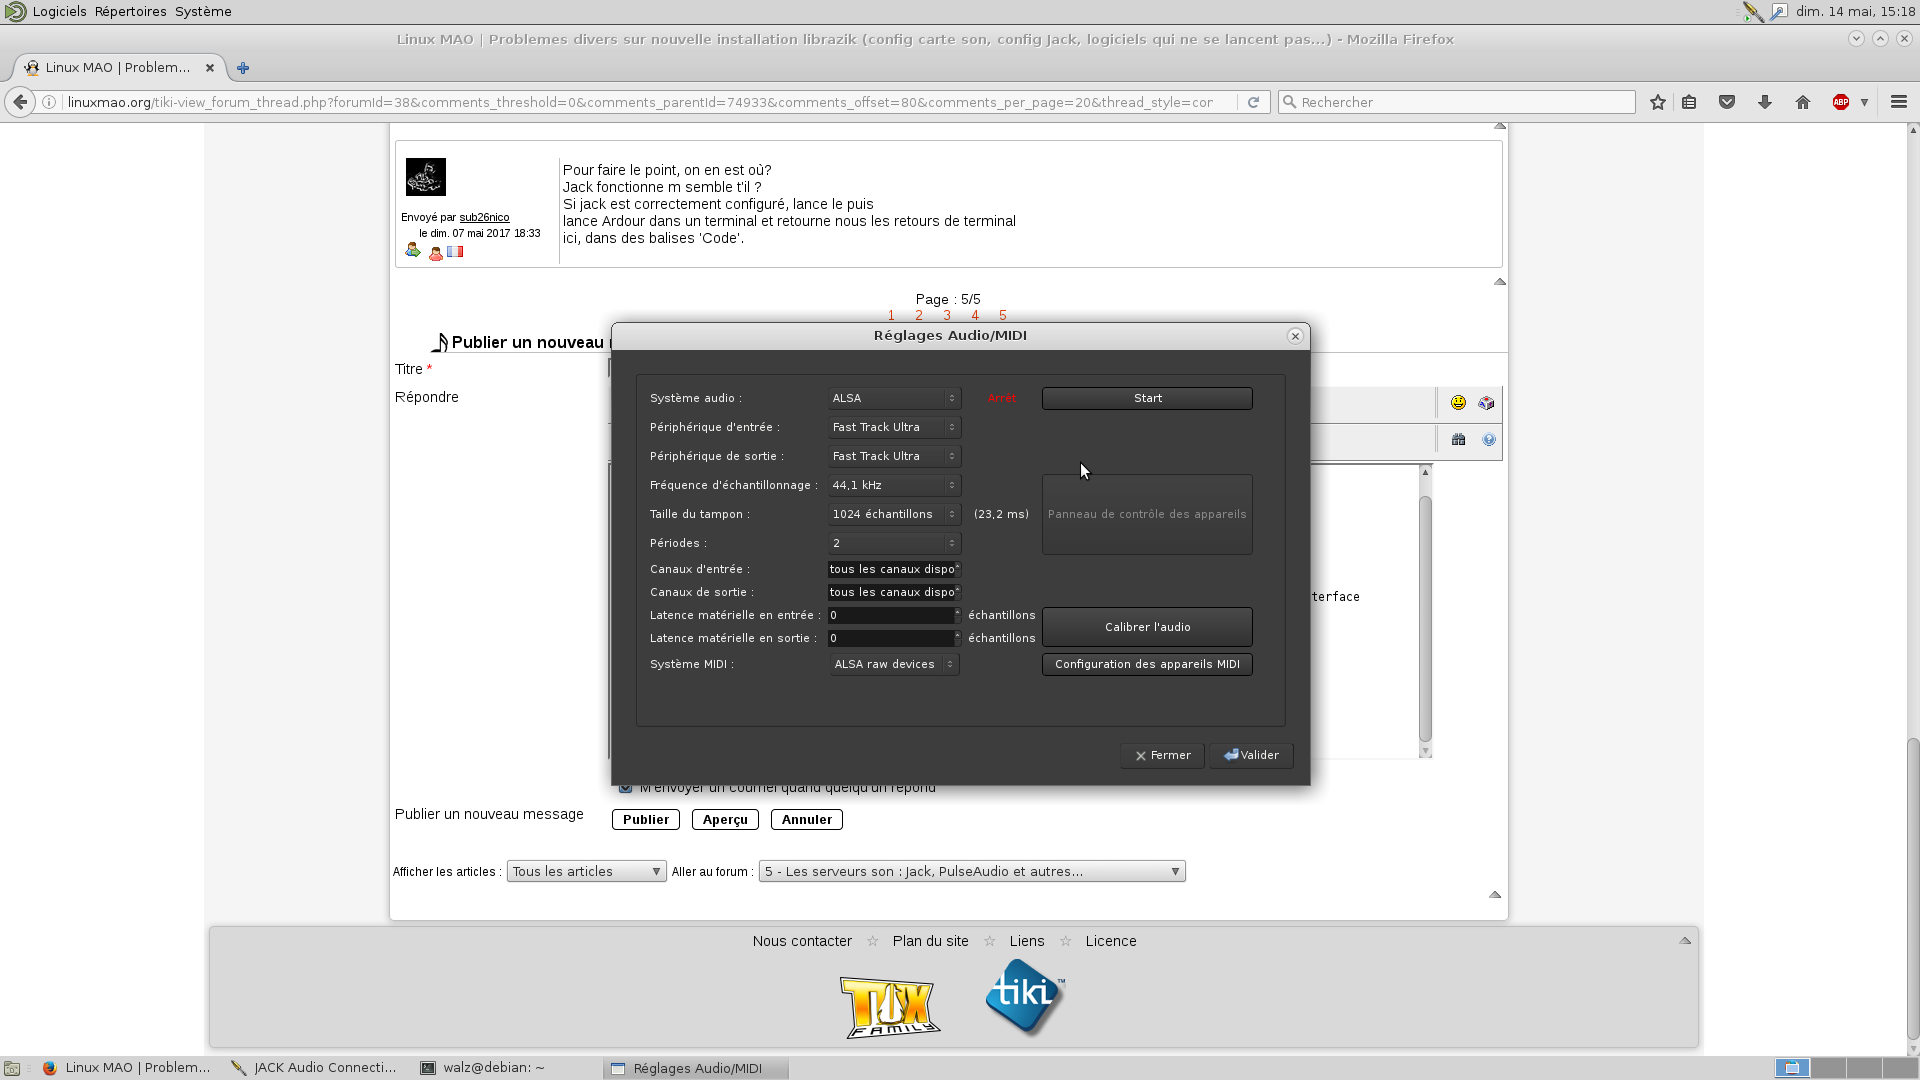Open the Pocket icon in the toolbar
Viewport: 1920px width, 1080px height.
click(1727, 102)
